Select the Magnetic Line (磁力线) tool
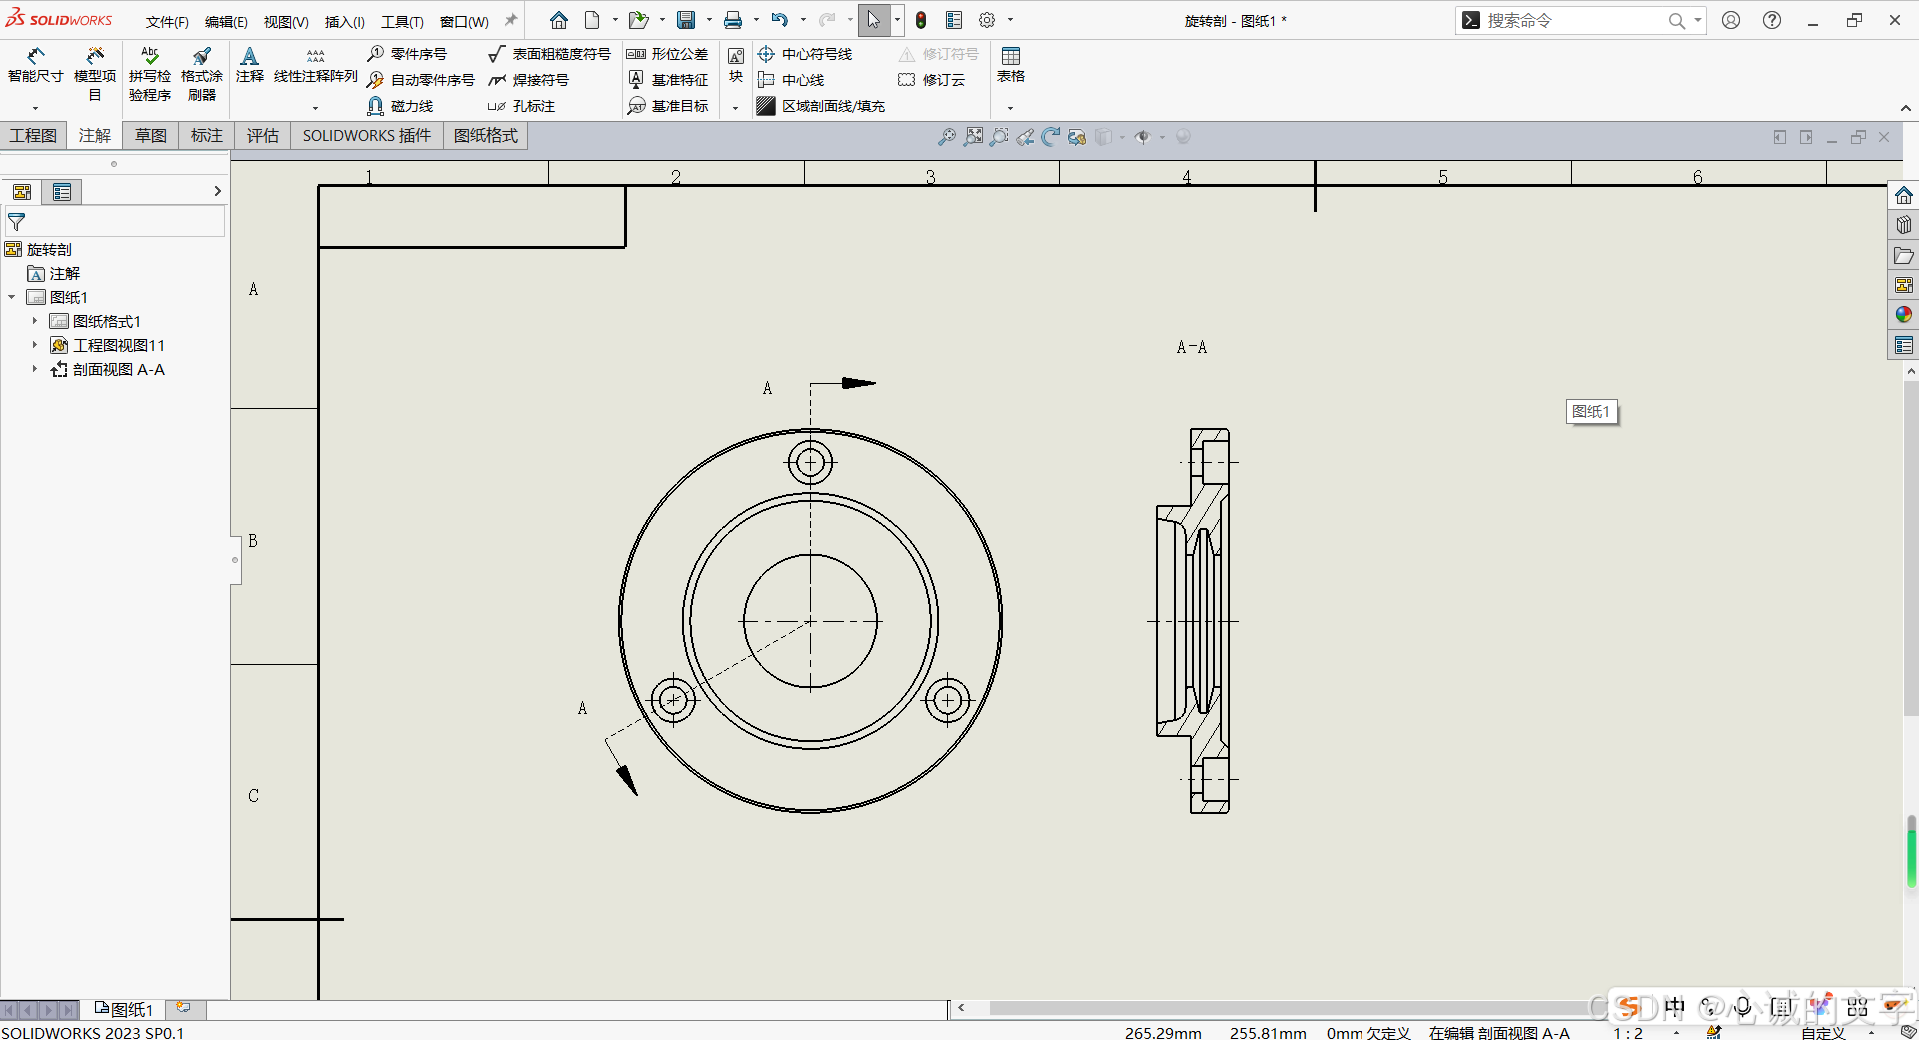This screenshot has height=1040, width=1919. (400, 106)
